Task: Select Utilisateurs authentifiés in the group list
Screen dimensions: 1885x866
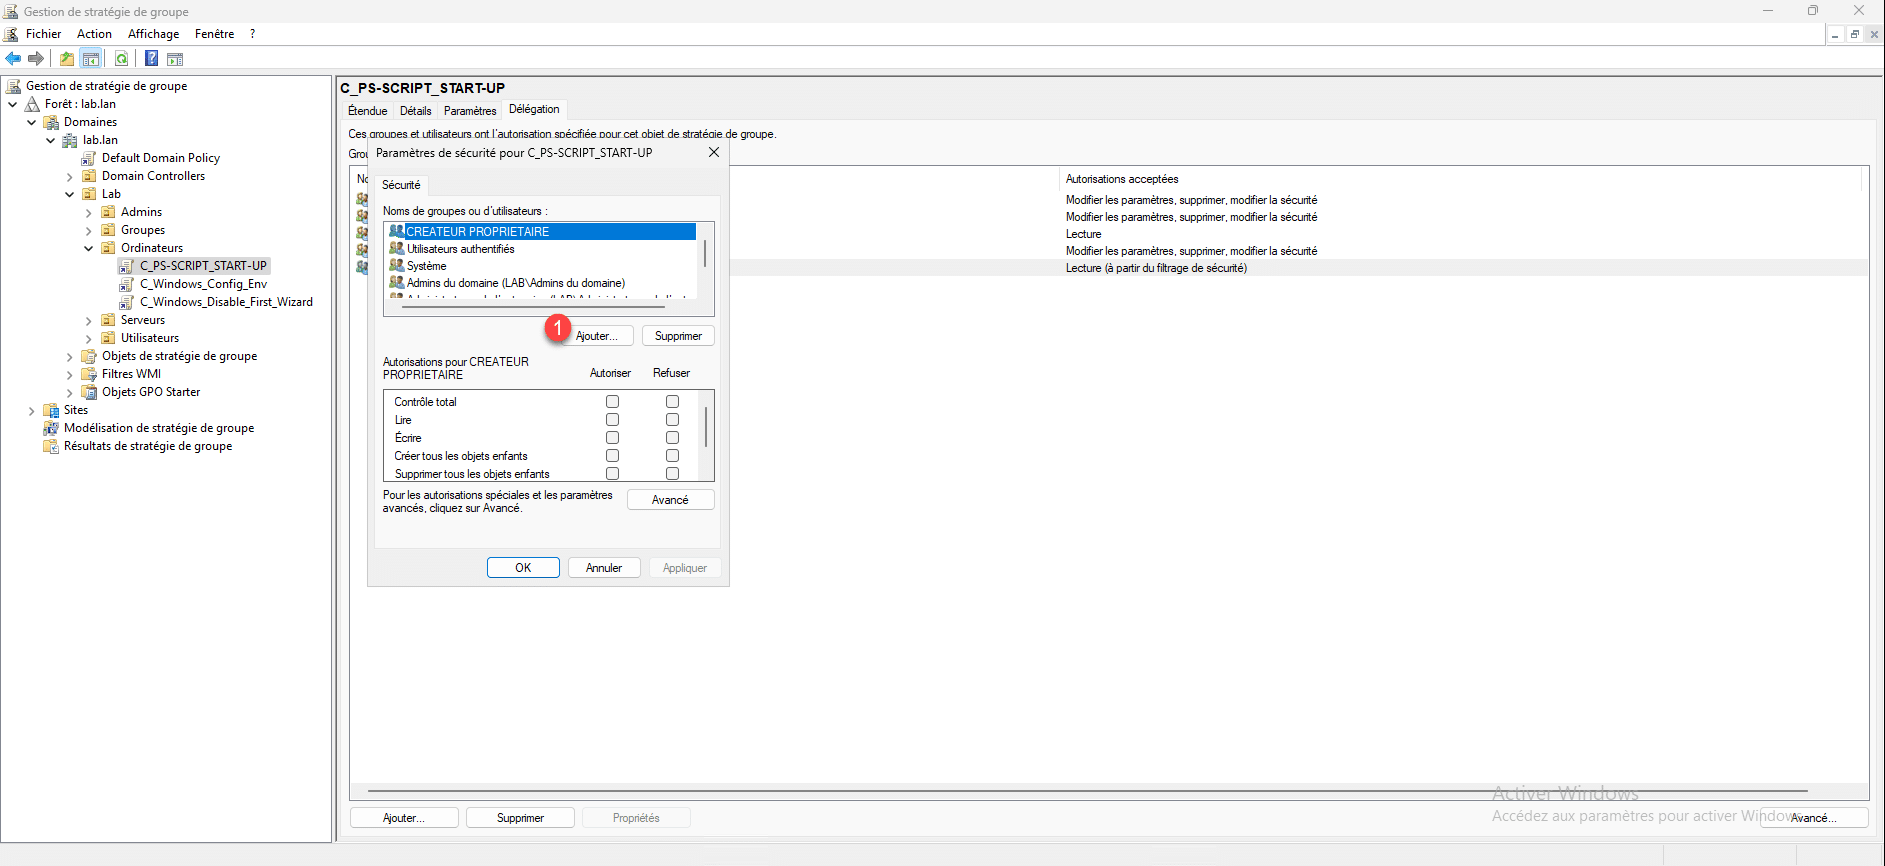Action: click(460, 249)
